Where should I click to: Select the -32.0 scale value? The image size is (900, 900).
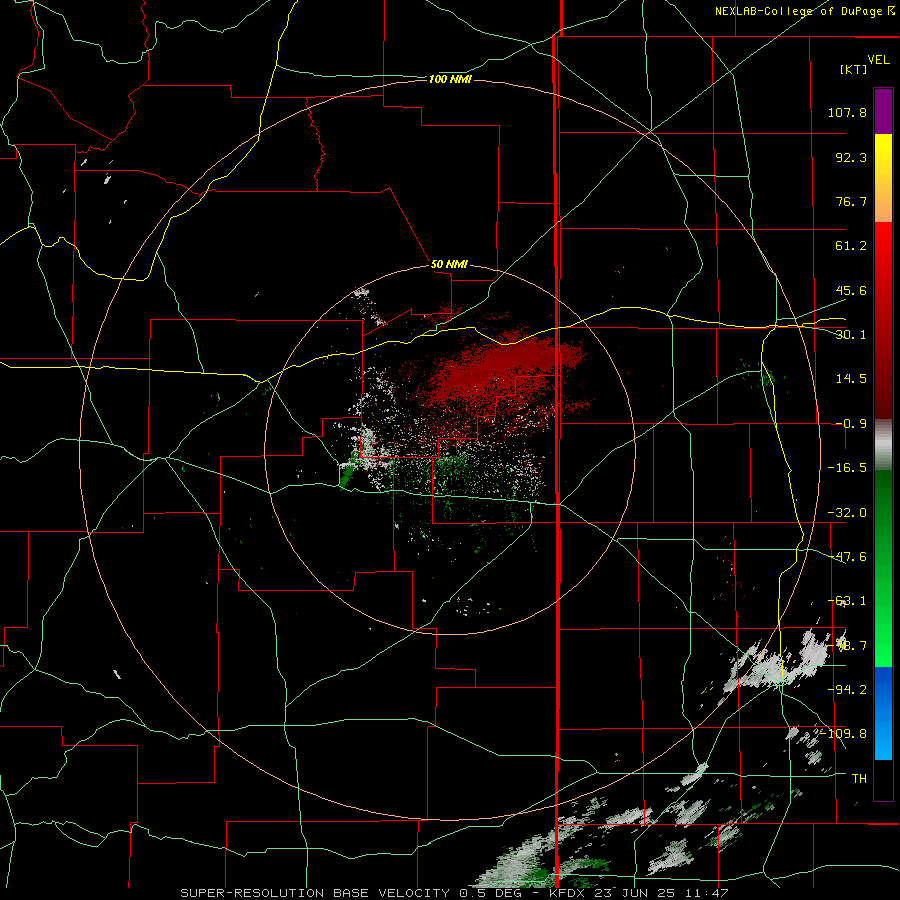pos(847,513)
